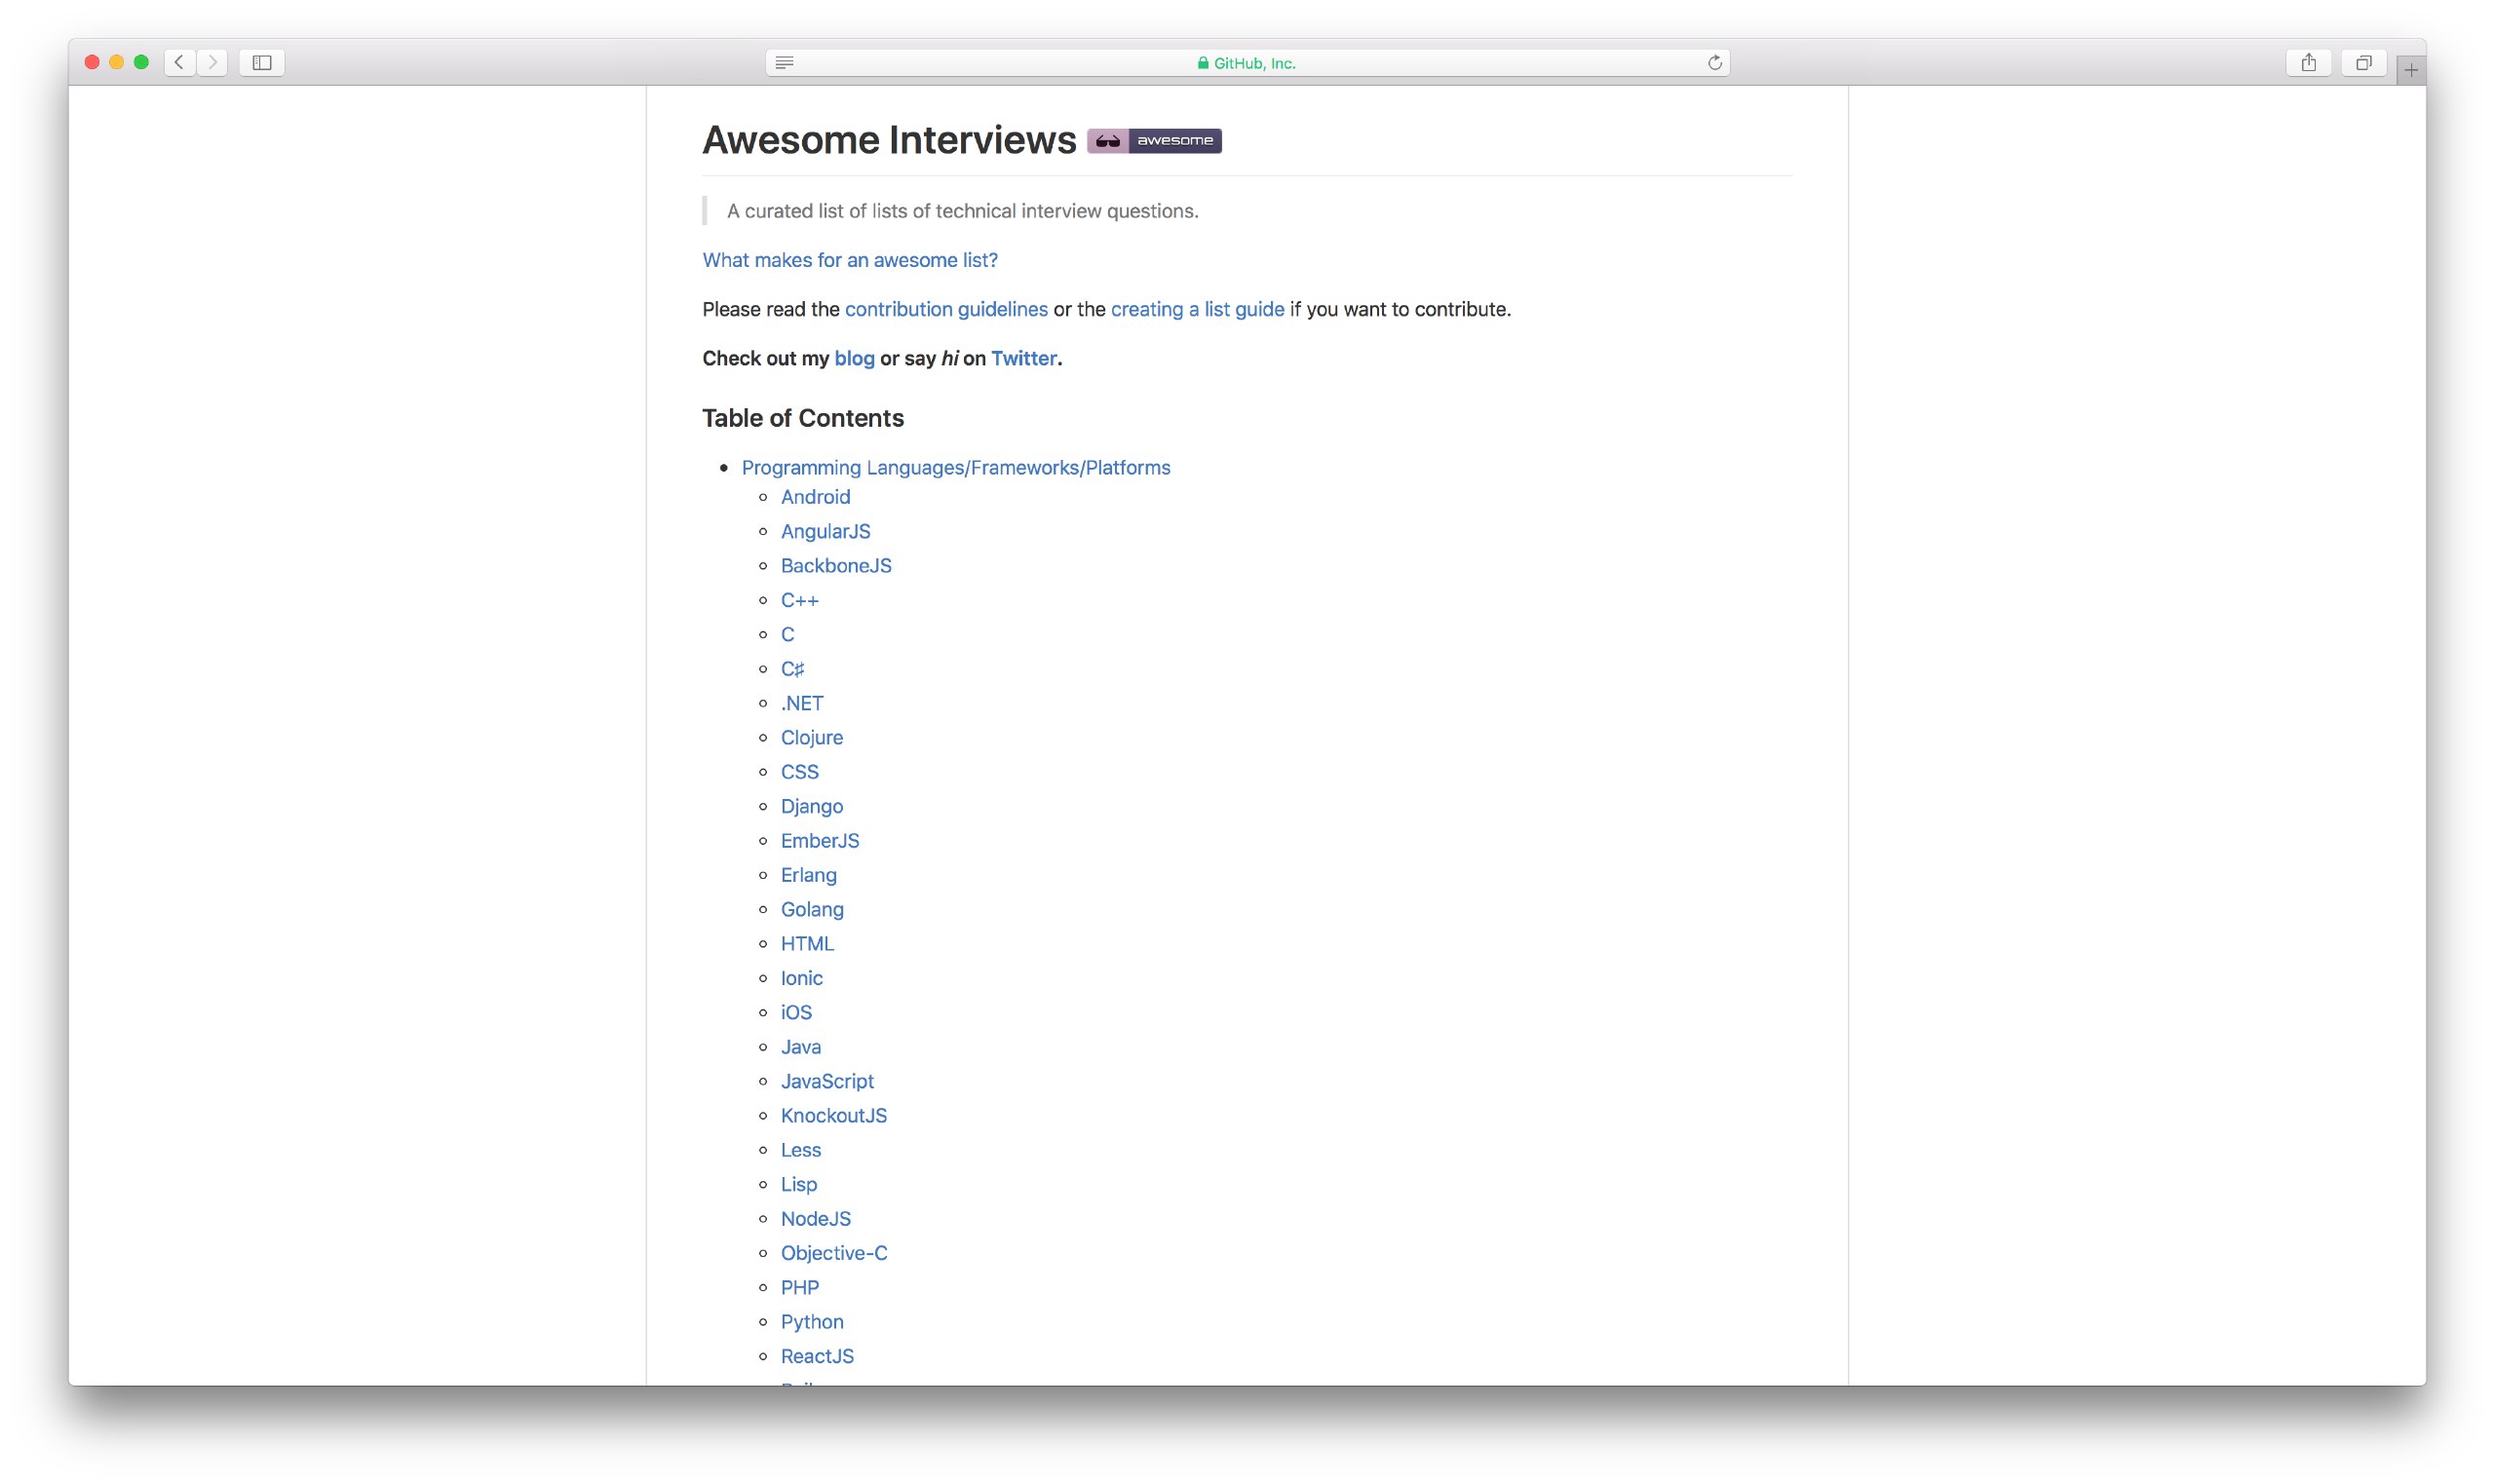Click the Awesome Interviews heading
2495x1484 pixels.
889,140
